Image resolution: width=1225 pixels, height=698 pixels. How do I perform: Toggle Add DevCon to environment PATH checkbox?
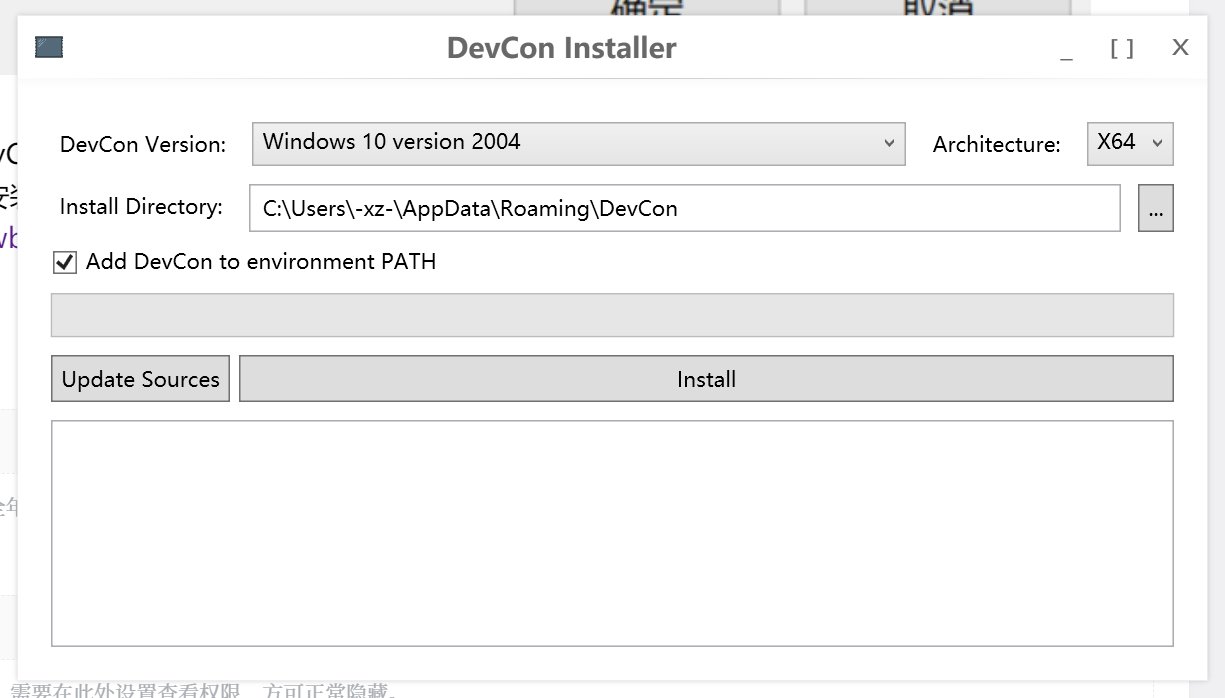65,262
